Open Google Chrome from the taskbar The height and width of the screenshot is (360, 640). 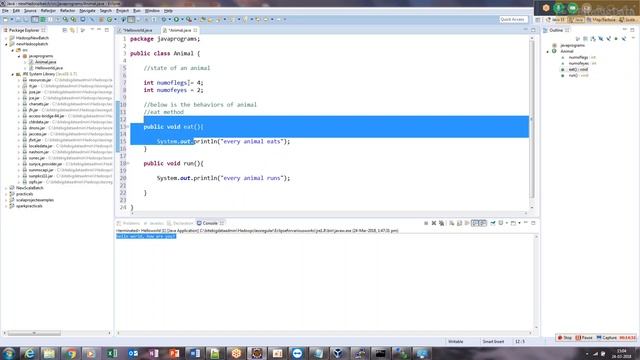pyautogui.click(x=70, y=353)
